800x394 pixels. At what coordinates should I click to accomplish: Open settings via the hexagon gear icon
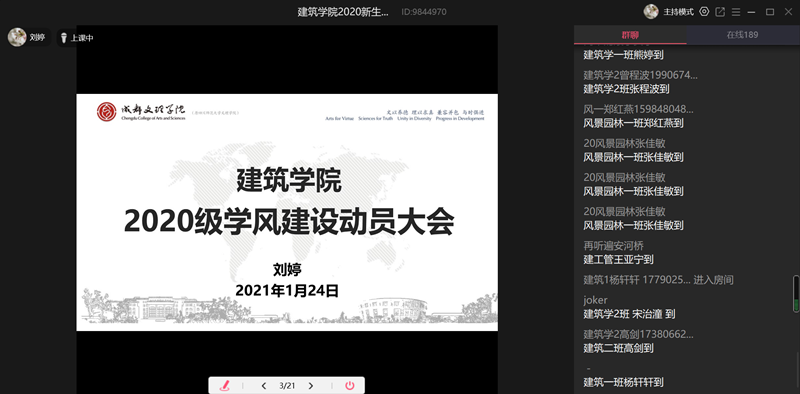point(704,11)
